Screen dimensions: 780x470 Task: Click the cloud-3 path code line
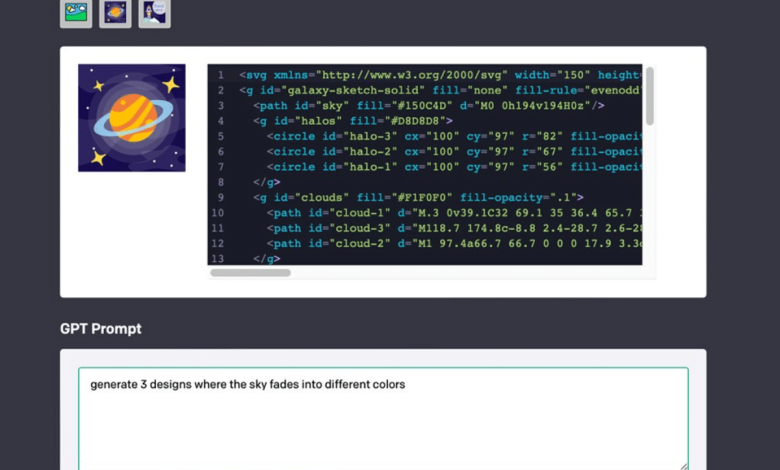(450, 228)
